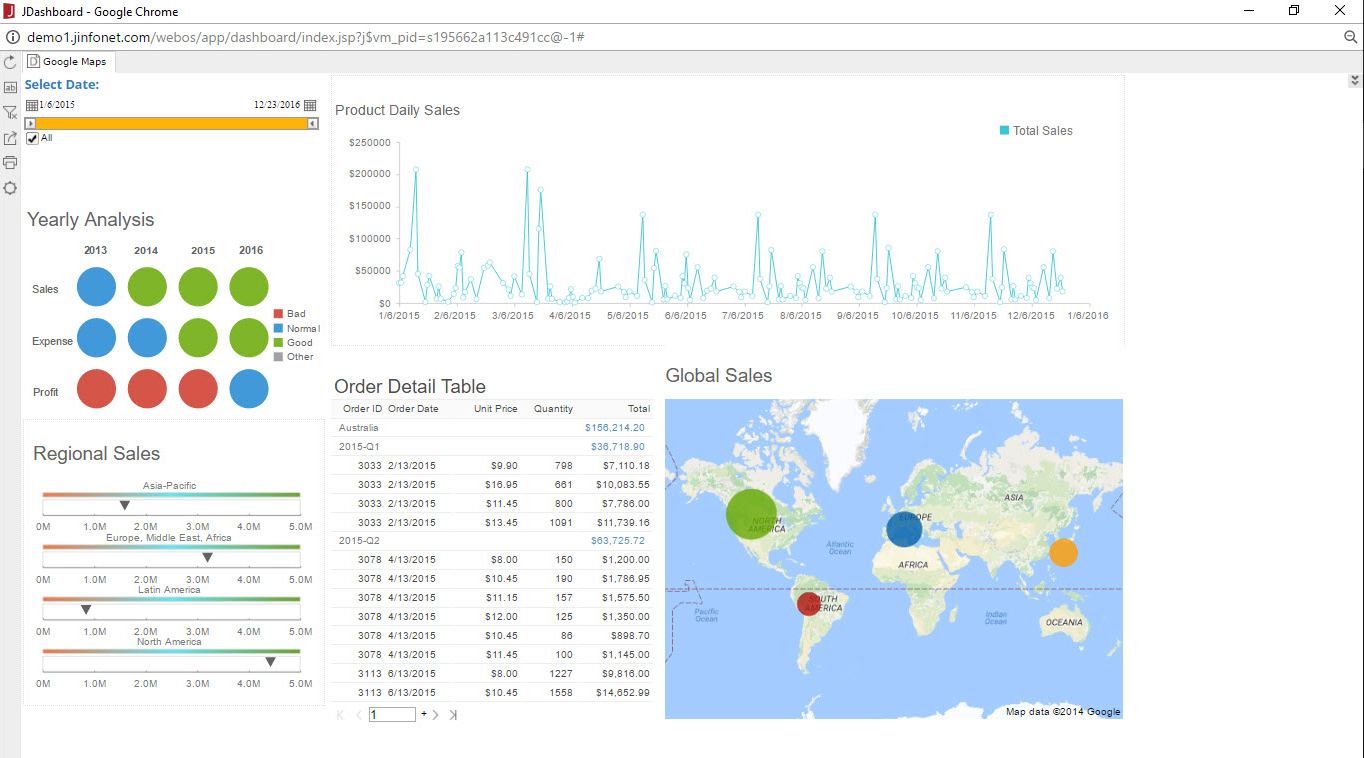This screenshot has height=758, width=1364.
Task: Open the end date calendar icon
Action: click(310, 105)
